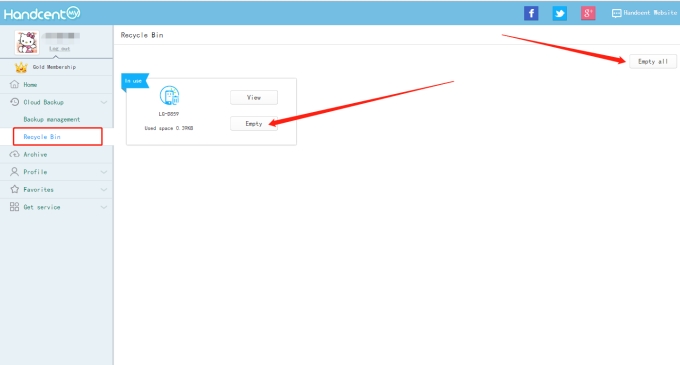The image size is (680, 365).
Task: Open the Get service menu item
Action: (42, 207)
